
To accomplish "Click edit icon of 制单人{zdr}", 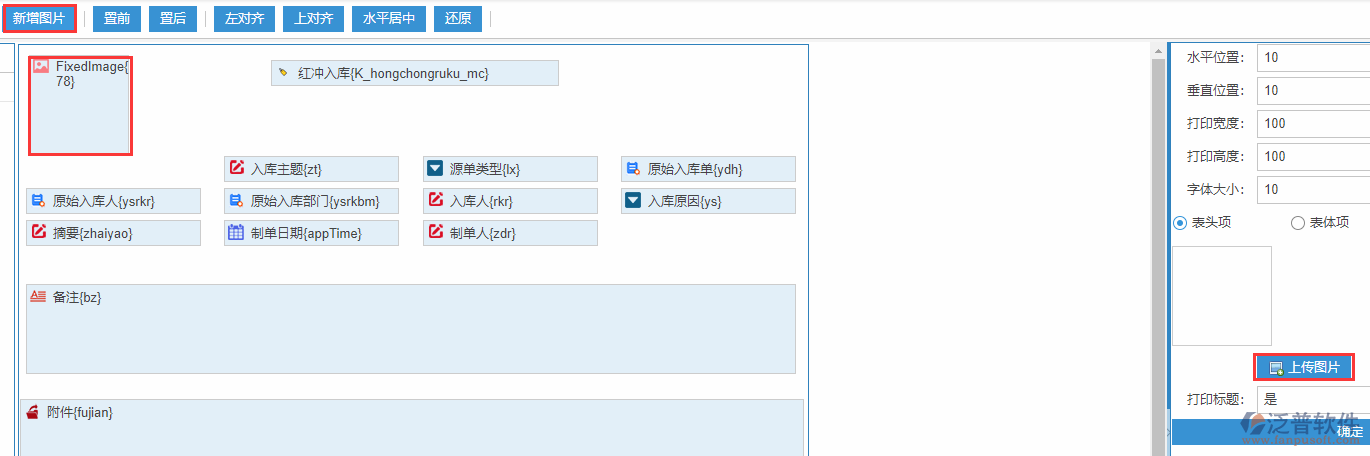I will coord(436,232).
